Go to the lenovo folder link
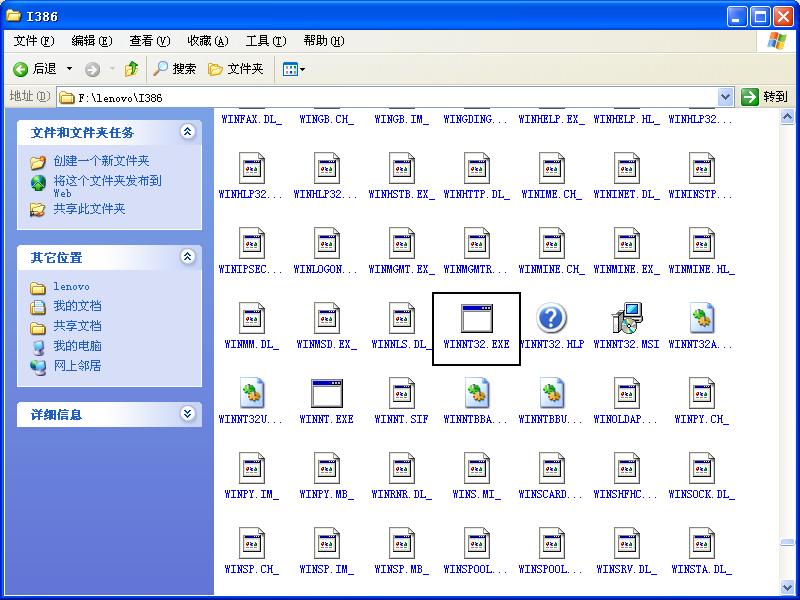 pos(71,287)
